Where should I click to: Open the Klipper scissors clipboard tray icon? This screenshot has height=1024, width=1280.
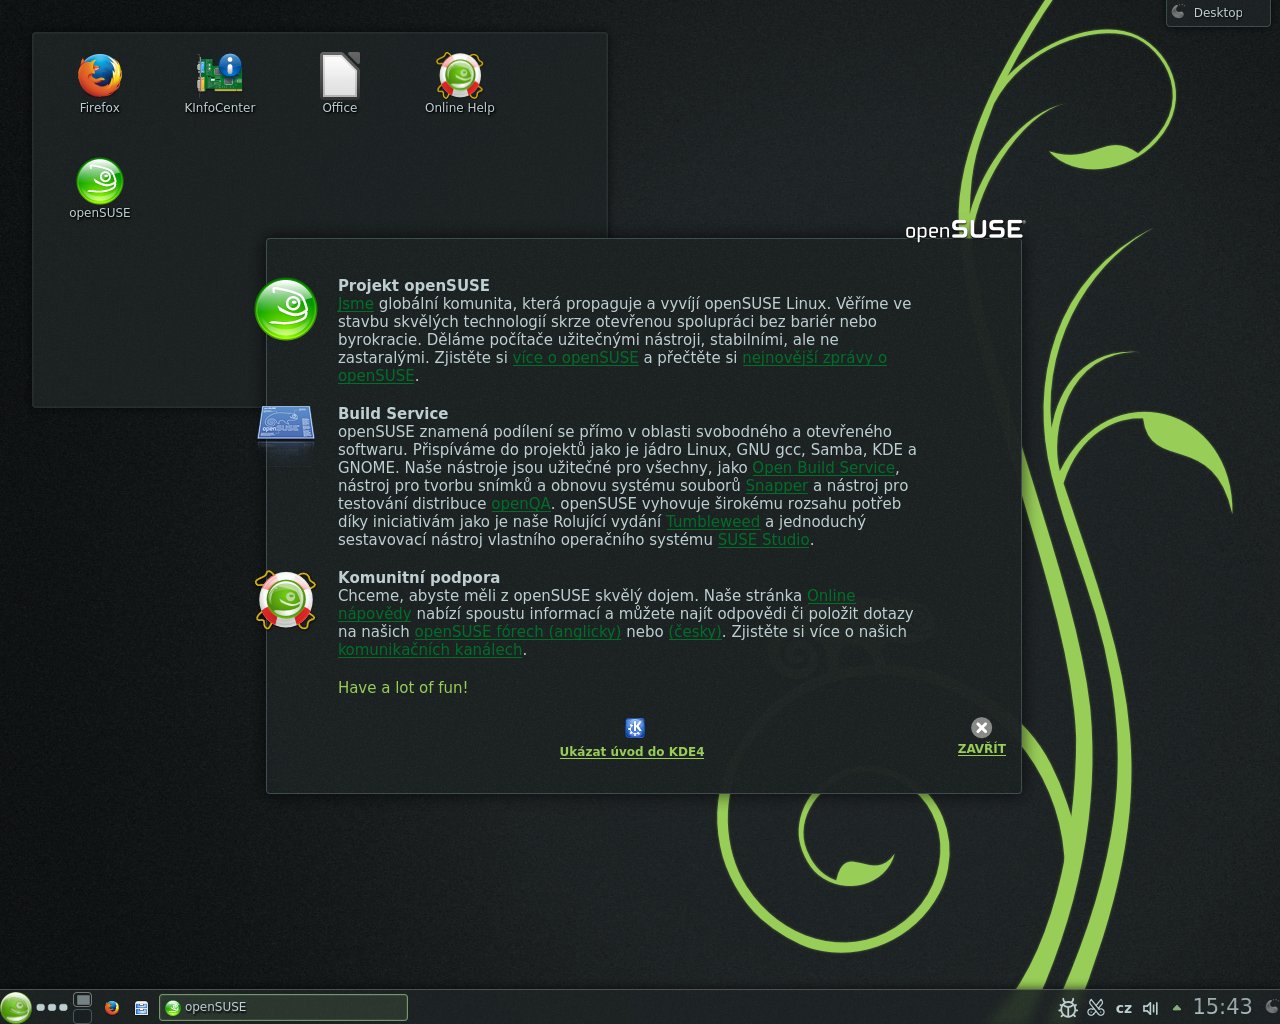(1096, 1008)
